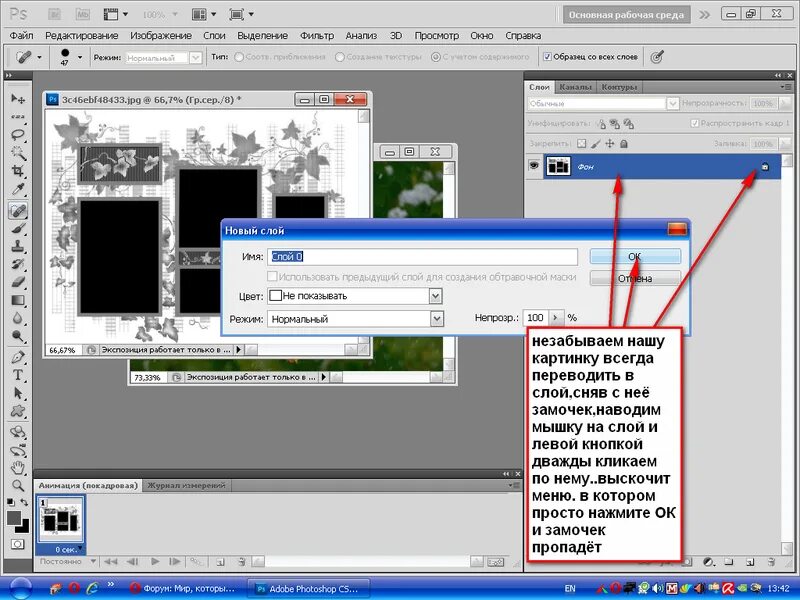This screenshot has height=600, width=800.
Task: Click the foreground color swatch
Action: (14, 518)
